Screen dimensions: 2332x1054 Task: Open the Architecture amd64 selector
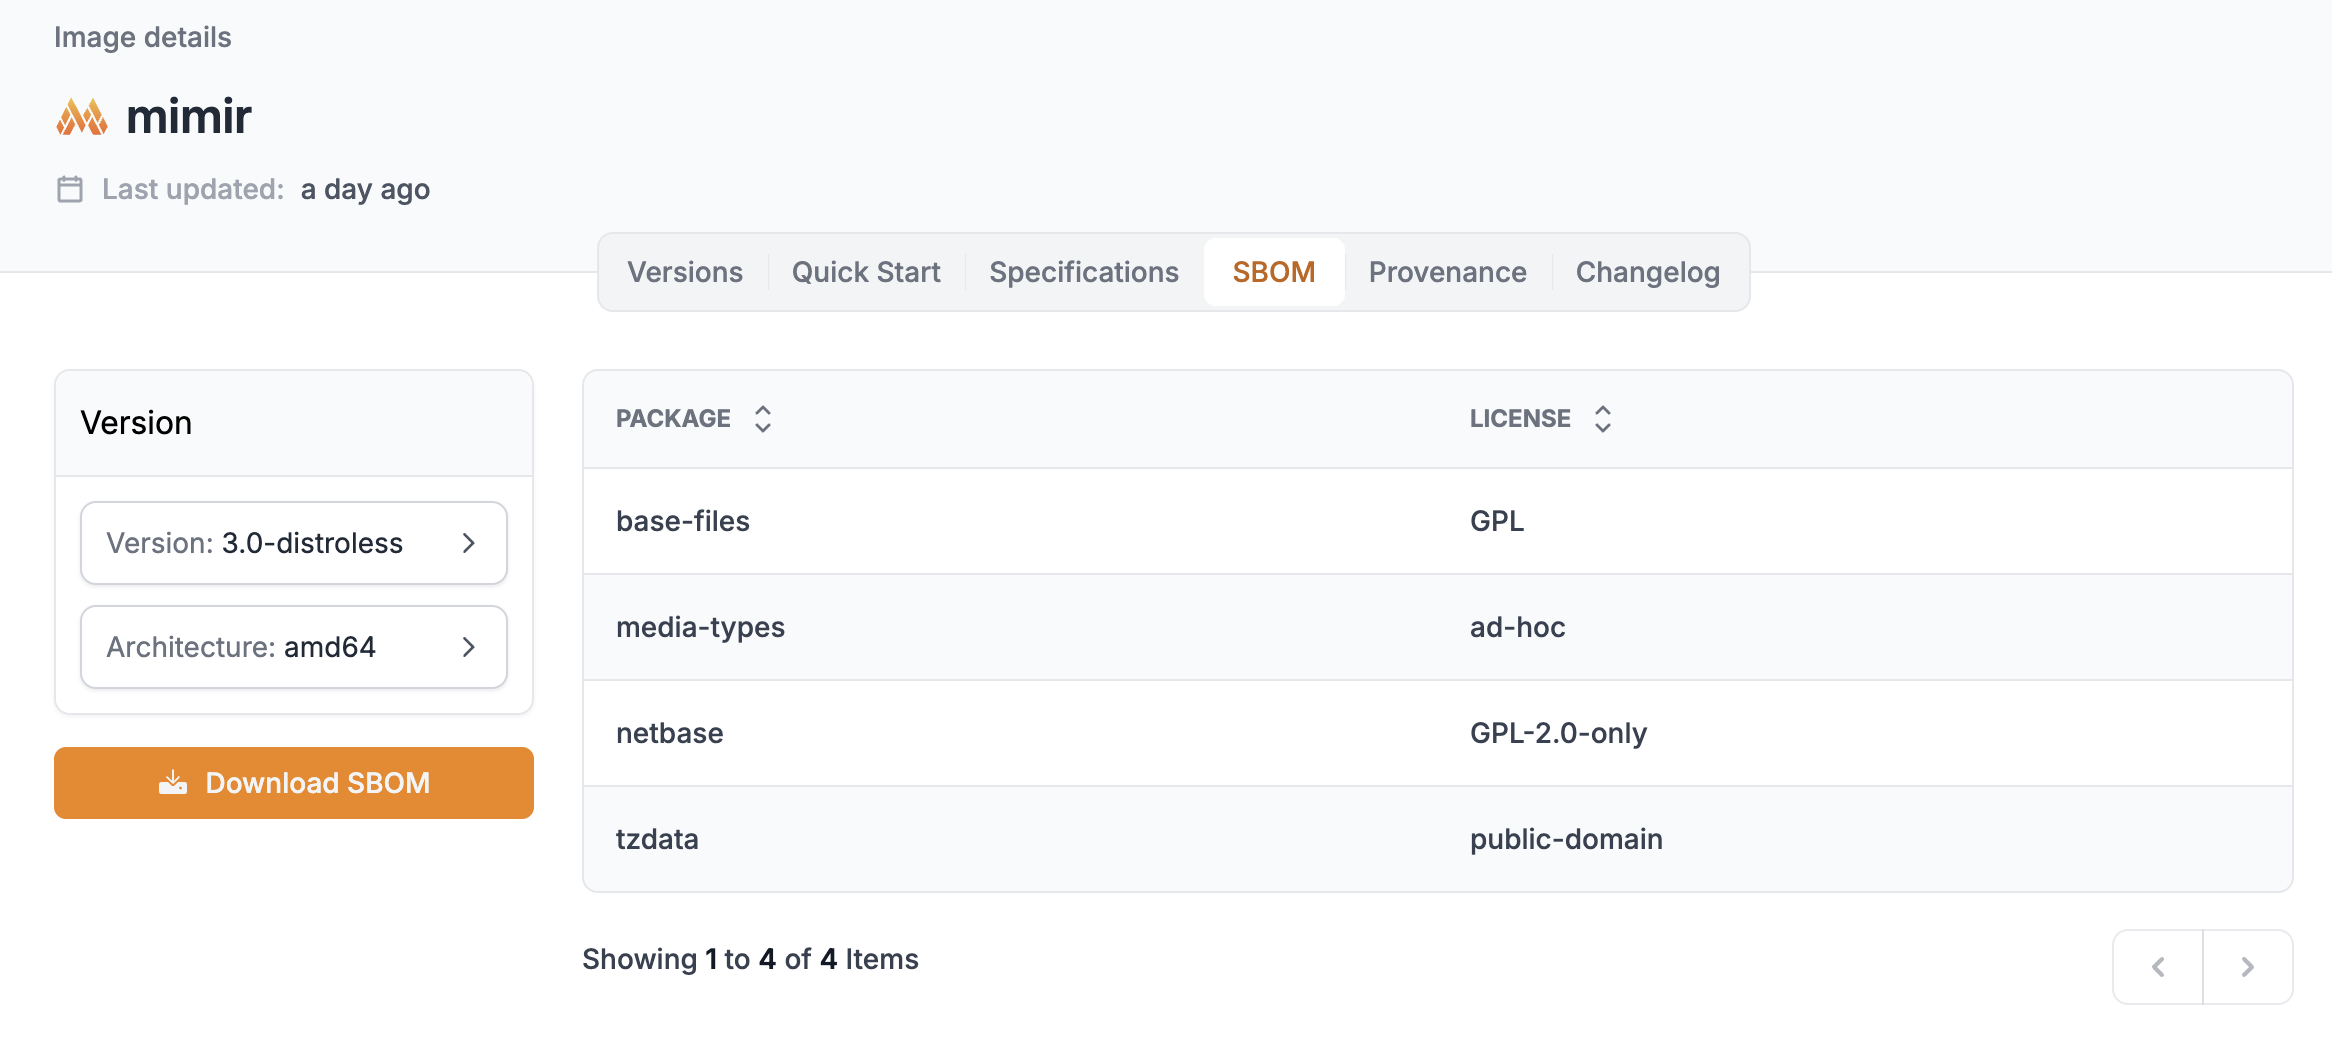[x=293, y=647]
